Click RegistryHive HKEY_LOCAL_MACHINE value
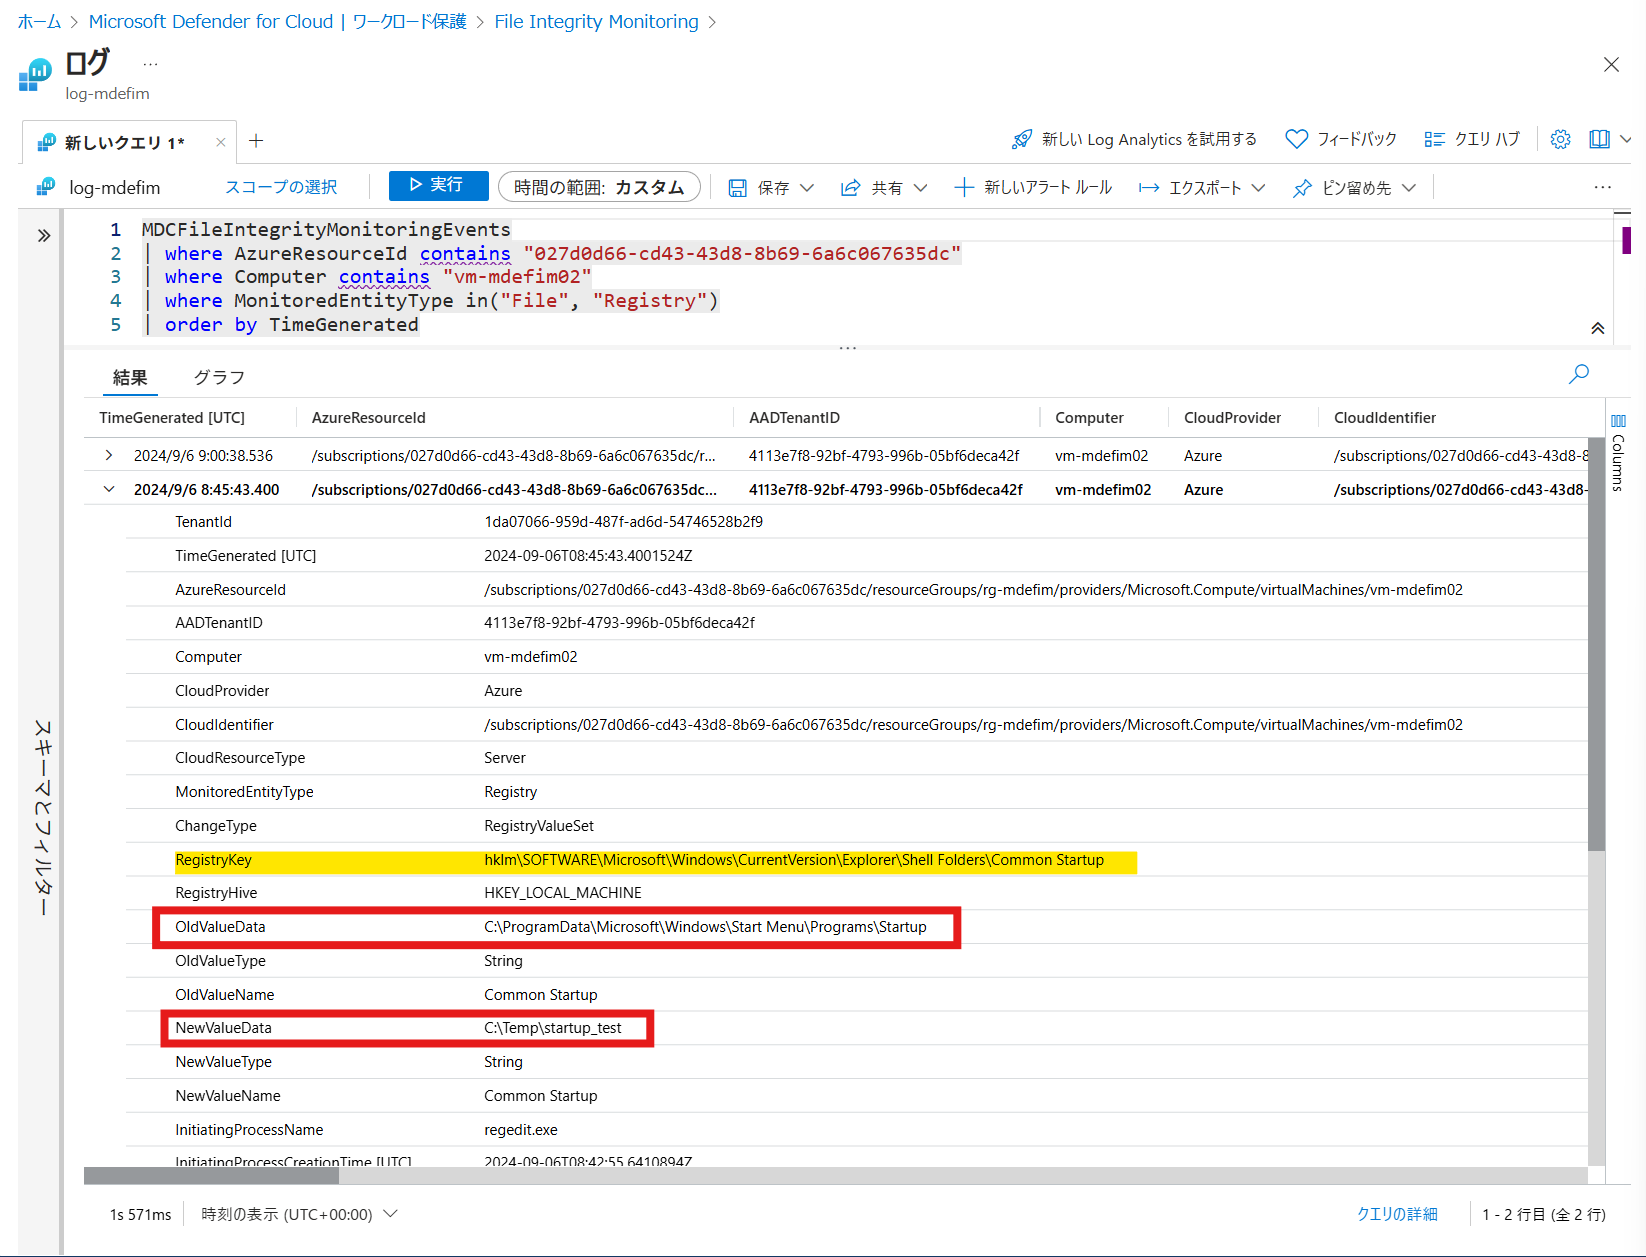1646x1257 pixels. (563, 893)
